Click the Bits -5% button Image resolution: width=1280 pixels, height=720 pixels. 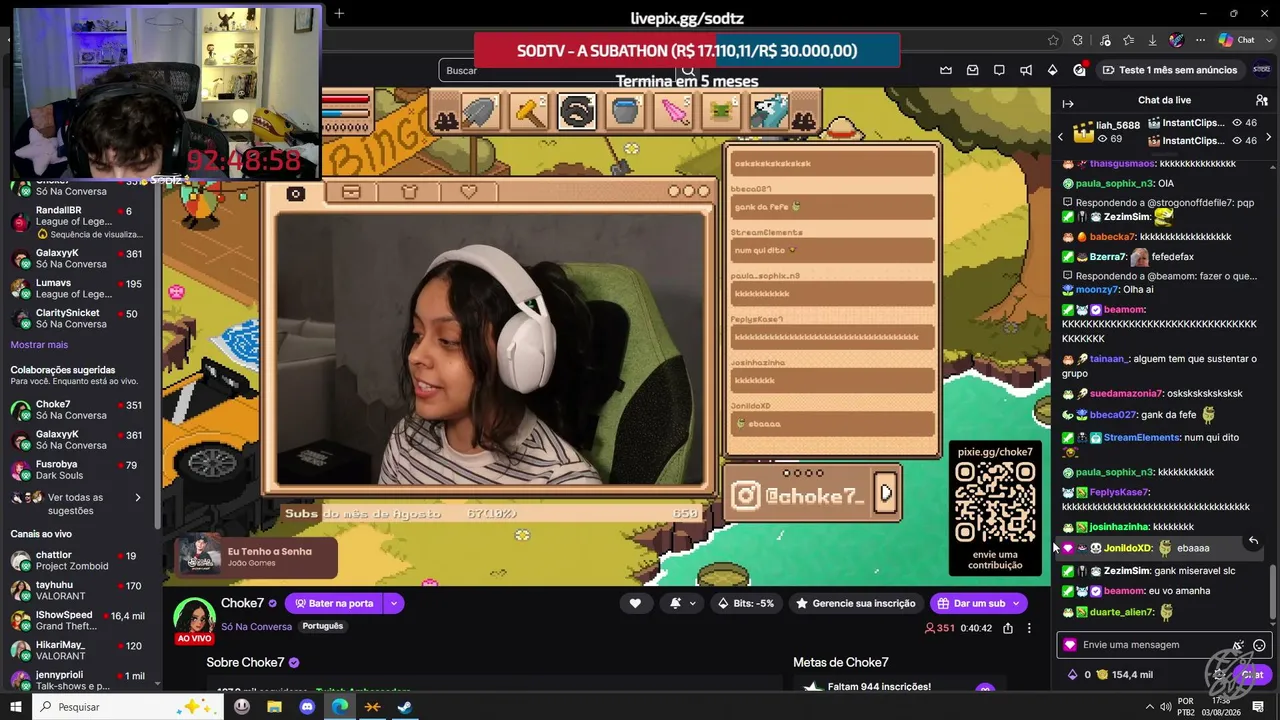(x=746, y=603)
